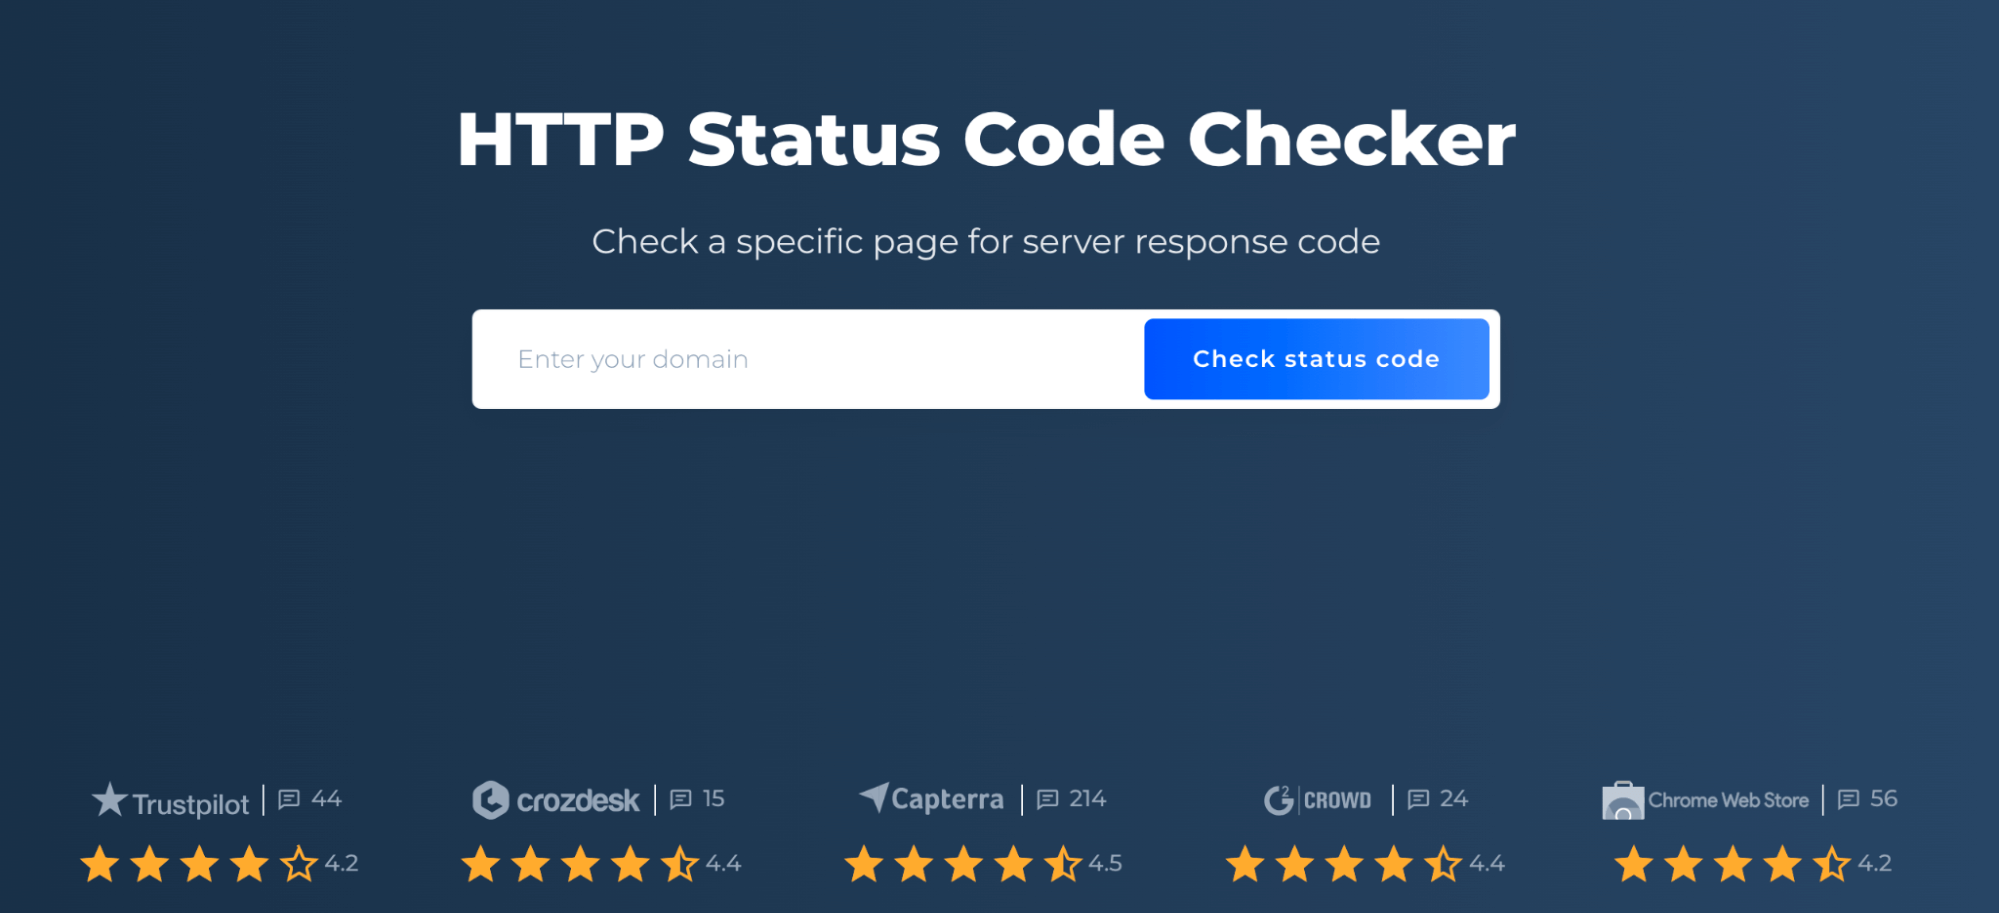The height and width of the screenshot is (913, 1999).
Task: Open the Chrome Web Store text link
Action: point(1728,801)
